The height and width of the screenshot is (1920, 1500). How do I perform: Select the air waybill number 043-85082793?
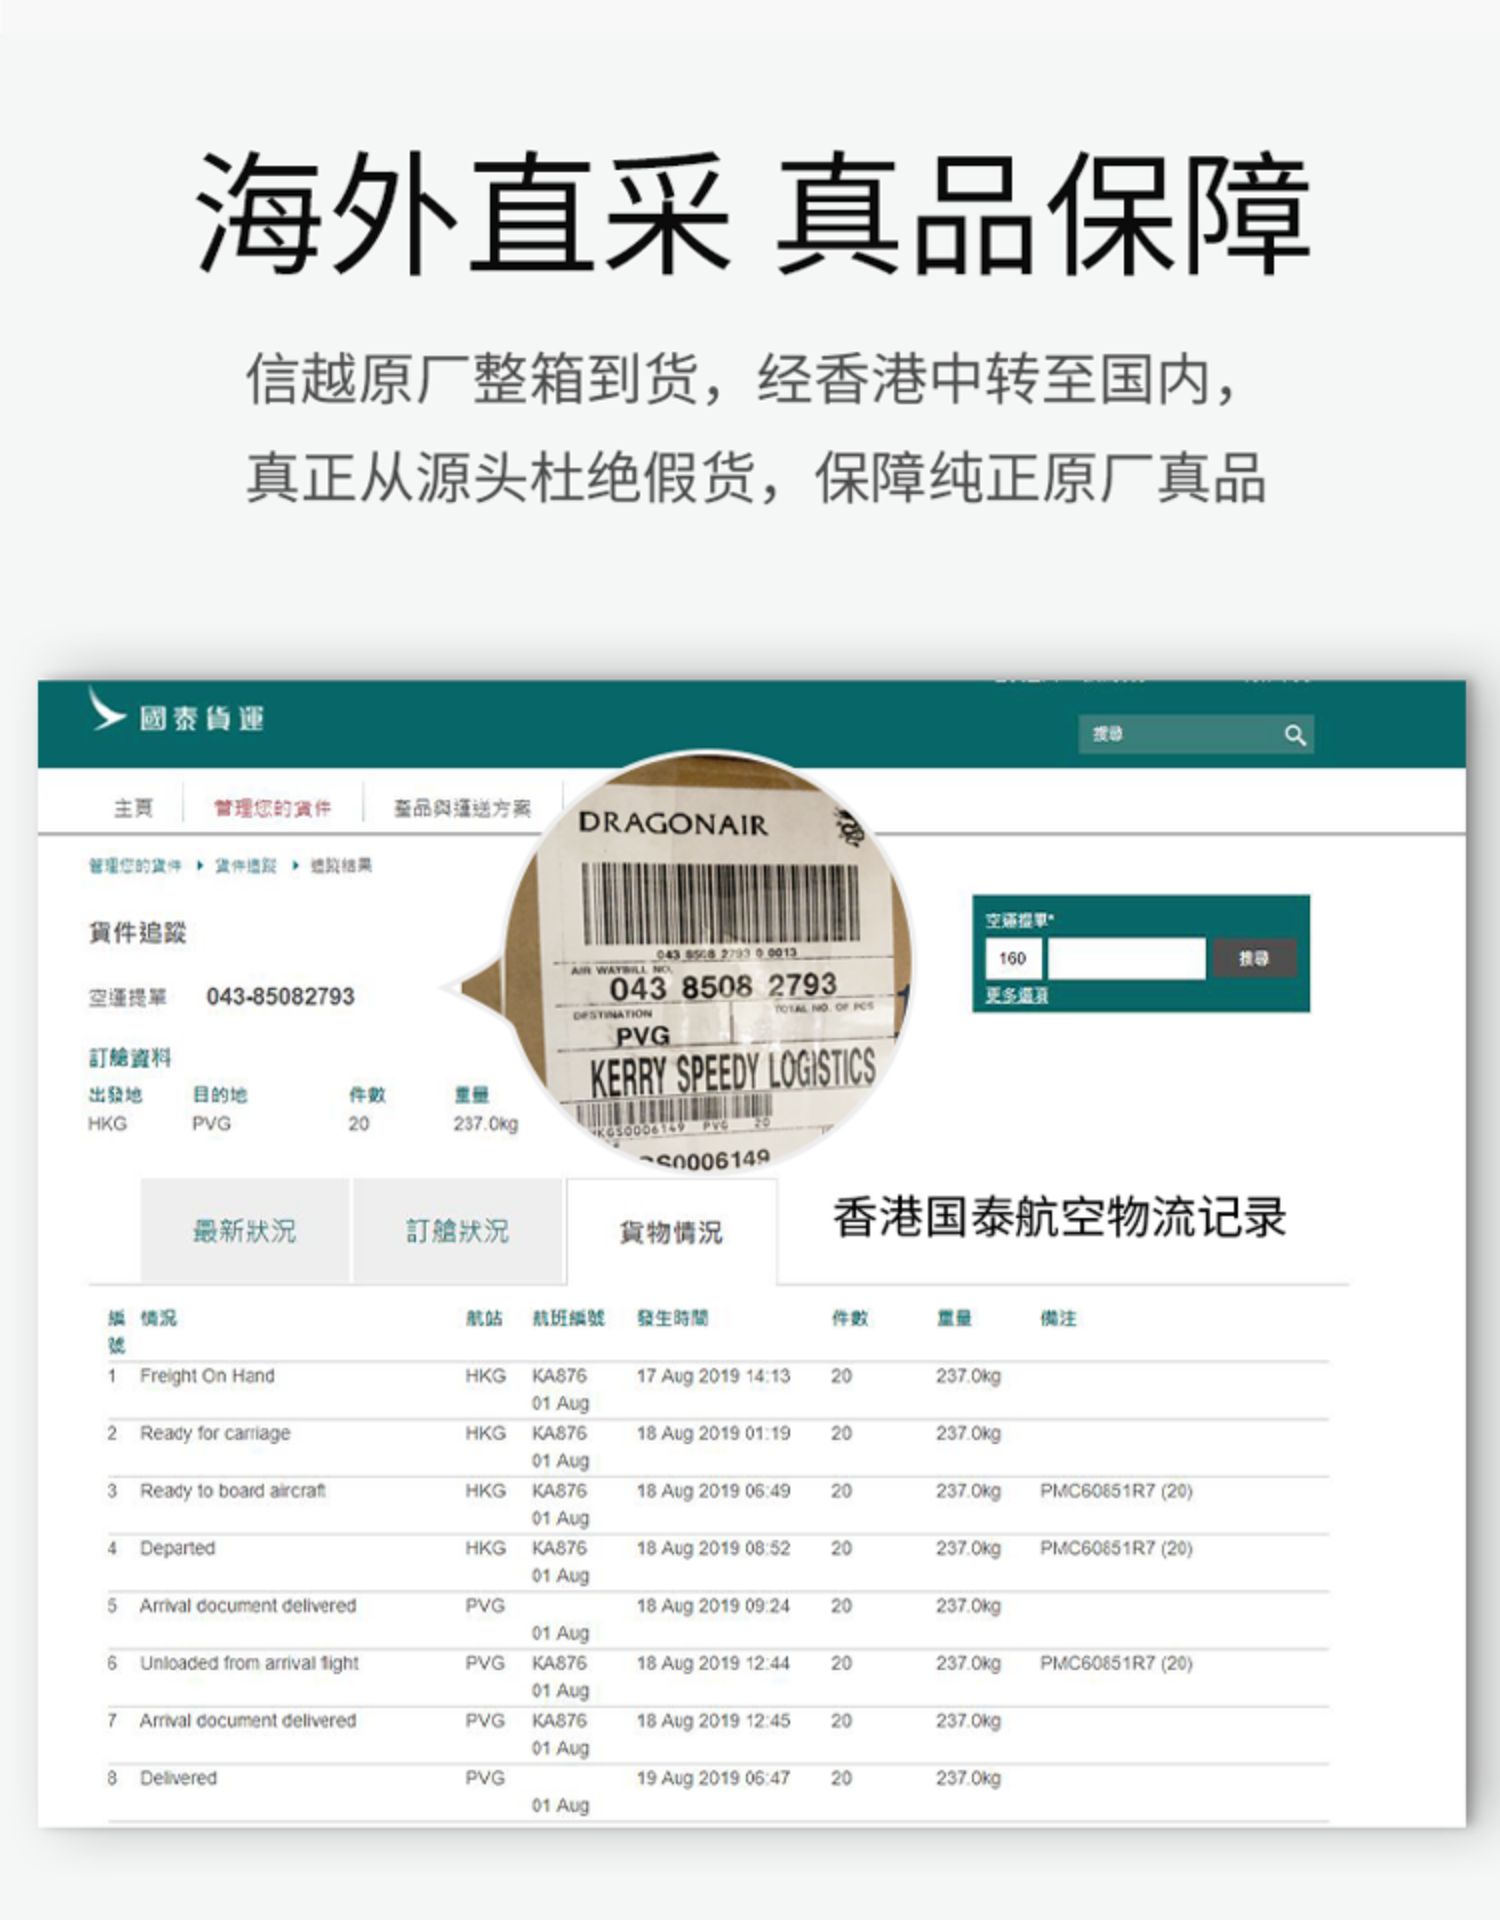(x=280, y=997)
